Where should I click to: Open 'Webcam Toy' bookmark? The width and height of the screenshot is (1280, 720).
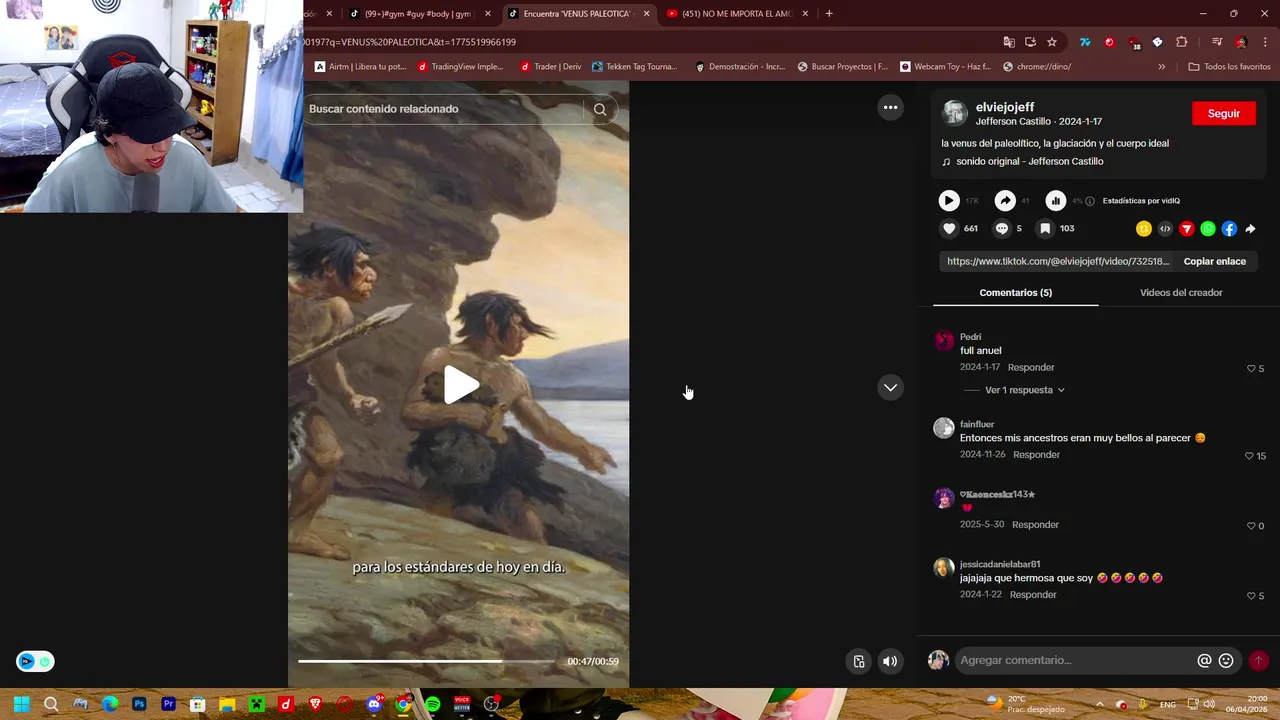pyautogui.click(x=945, y=67)
